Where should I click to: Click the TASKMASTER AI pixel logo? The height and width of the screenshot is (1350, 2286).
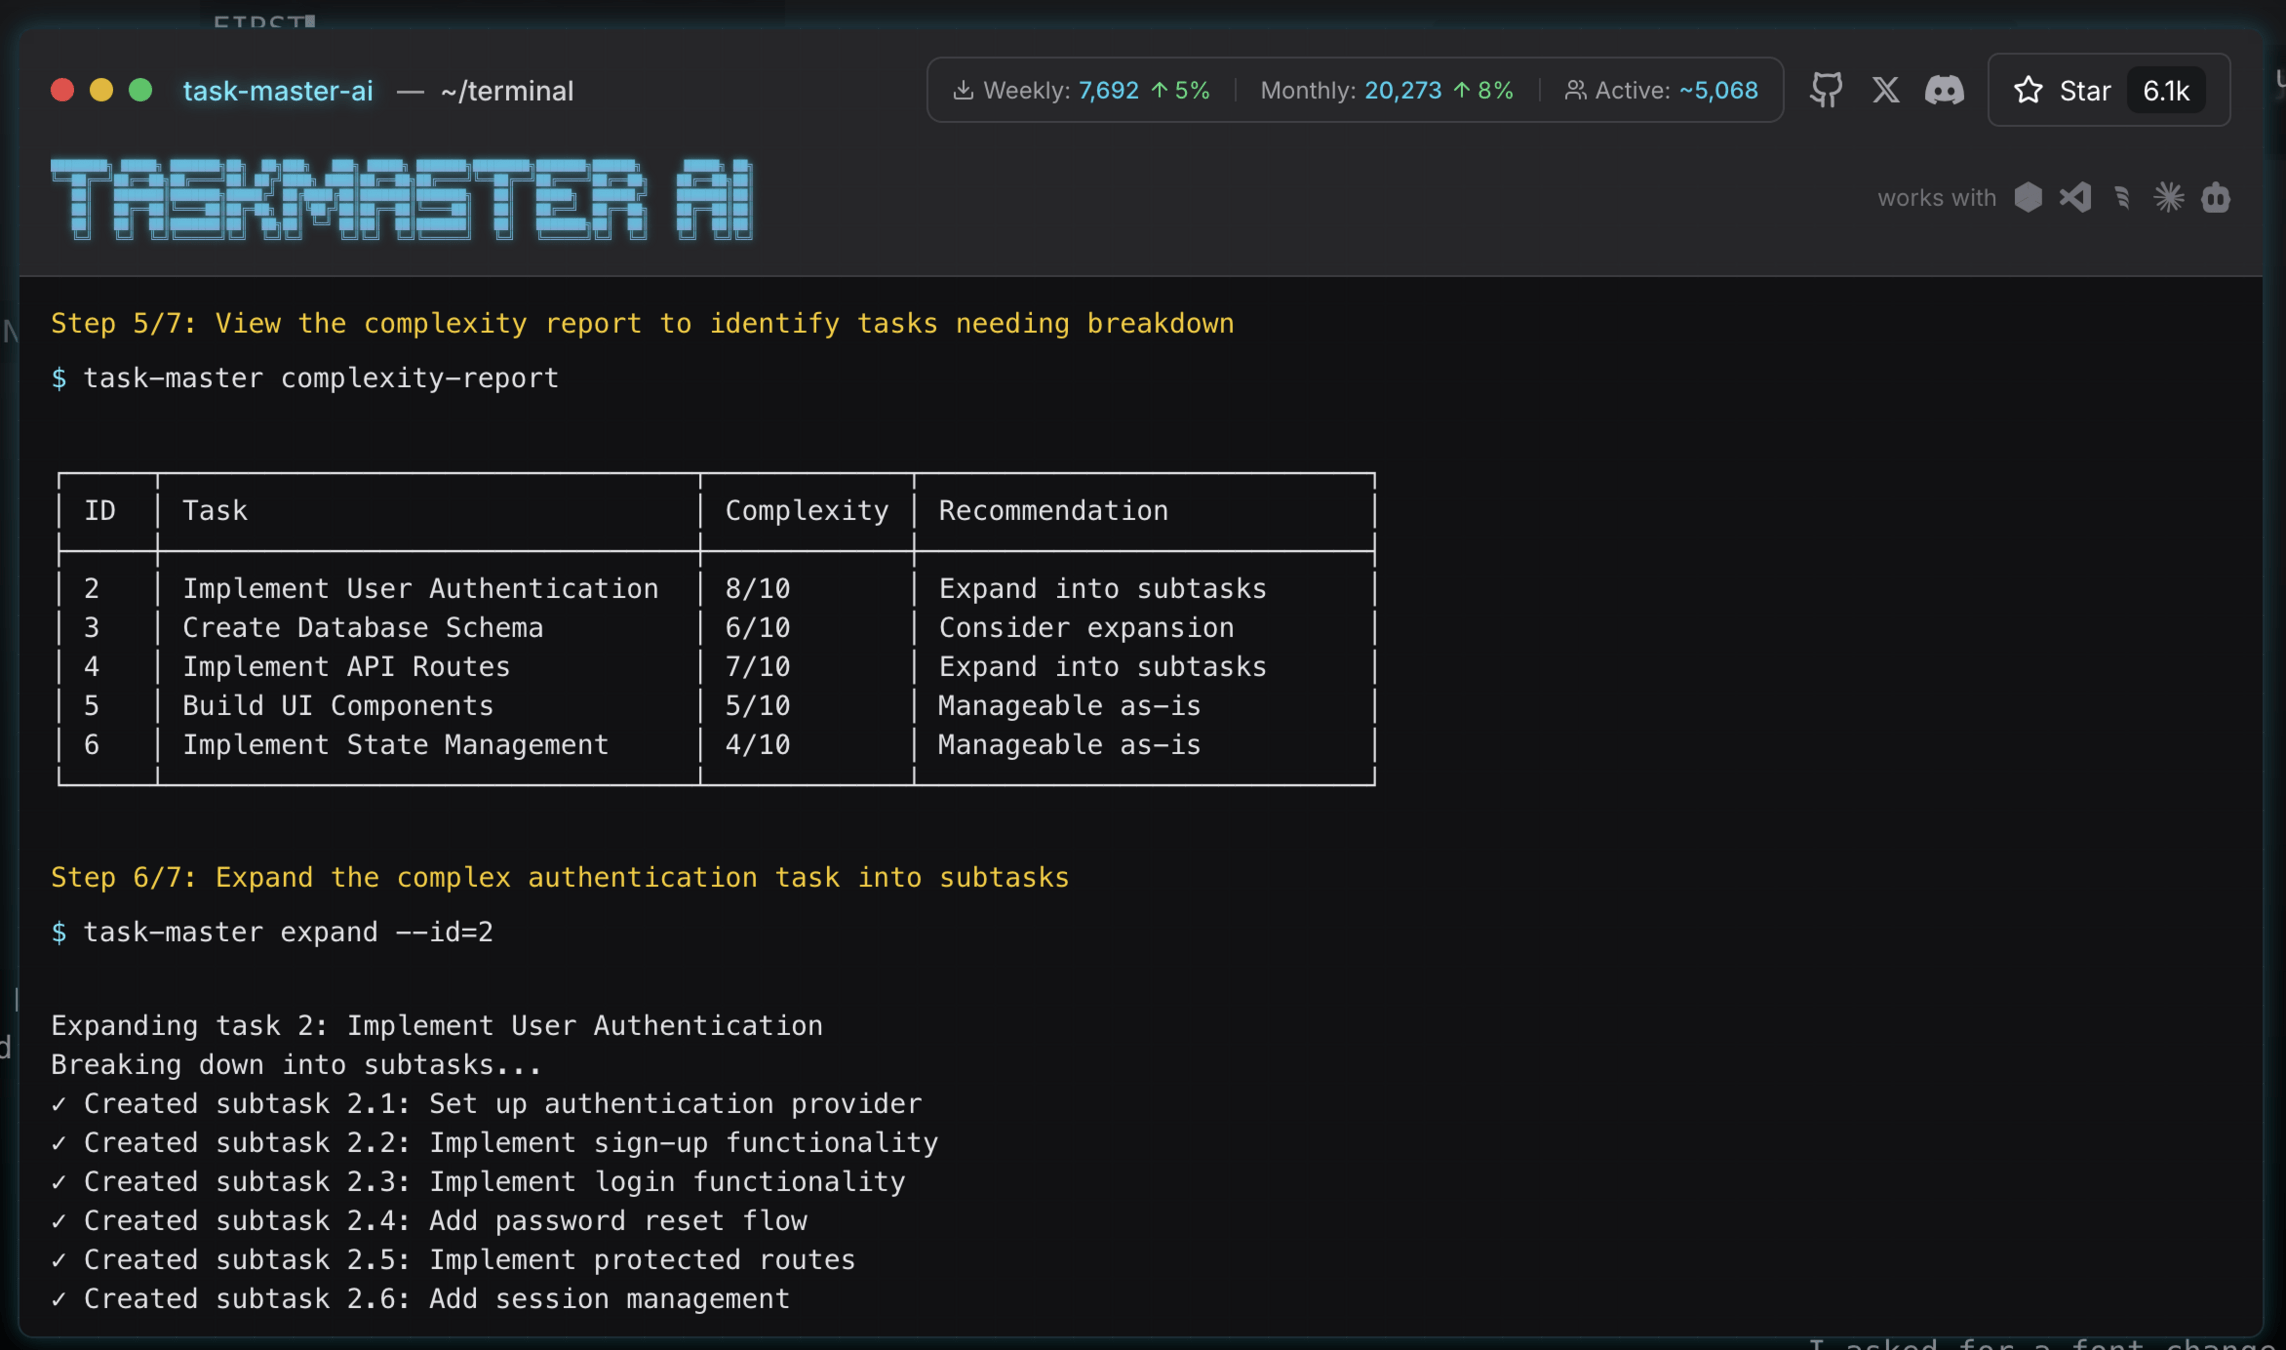[x=402, y=198]
